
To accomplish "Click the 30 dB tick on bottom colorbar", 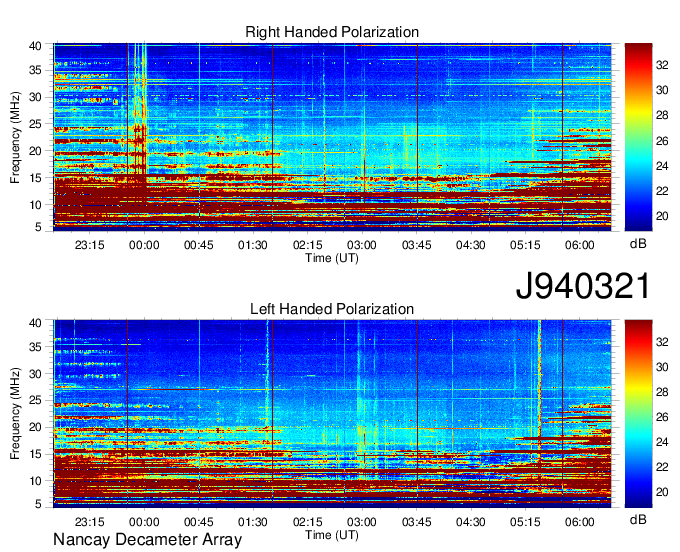I will 662,367.
